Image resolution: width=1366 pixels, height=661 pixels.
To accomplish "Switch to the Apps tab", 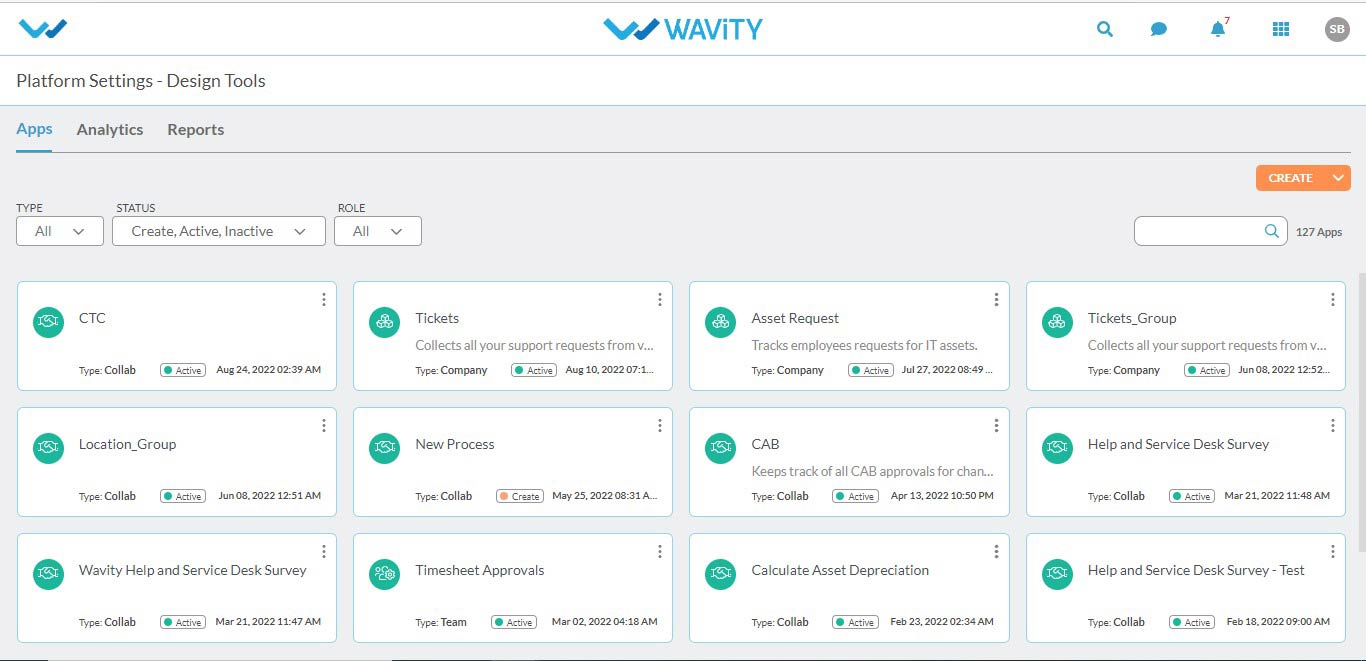I will click(x=34, y=129).
